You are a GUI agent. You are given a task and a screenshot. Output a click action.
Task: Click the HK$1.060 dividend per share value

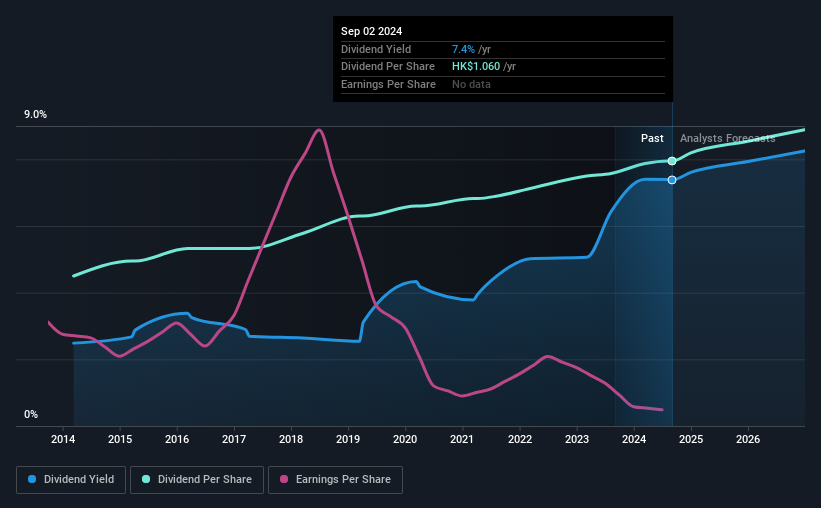coord(476,67)
